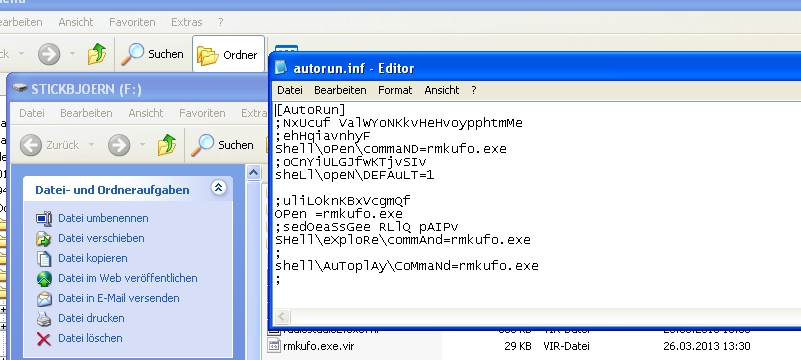Viewport: 801px width, 360px height.
Task: Click rmkufo.exe.vir file icon
Action: 274,346
